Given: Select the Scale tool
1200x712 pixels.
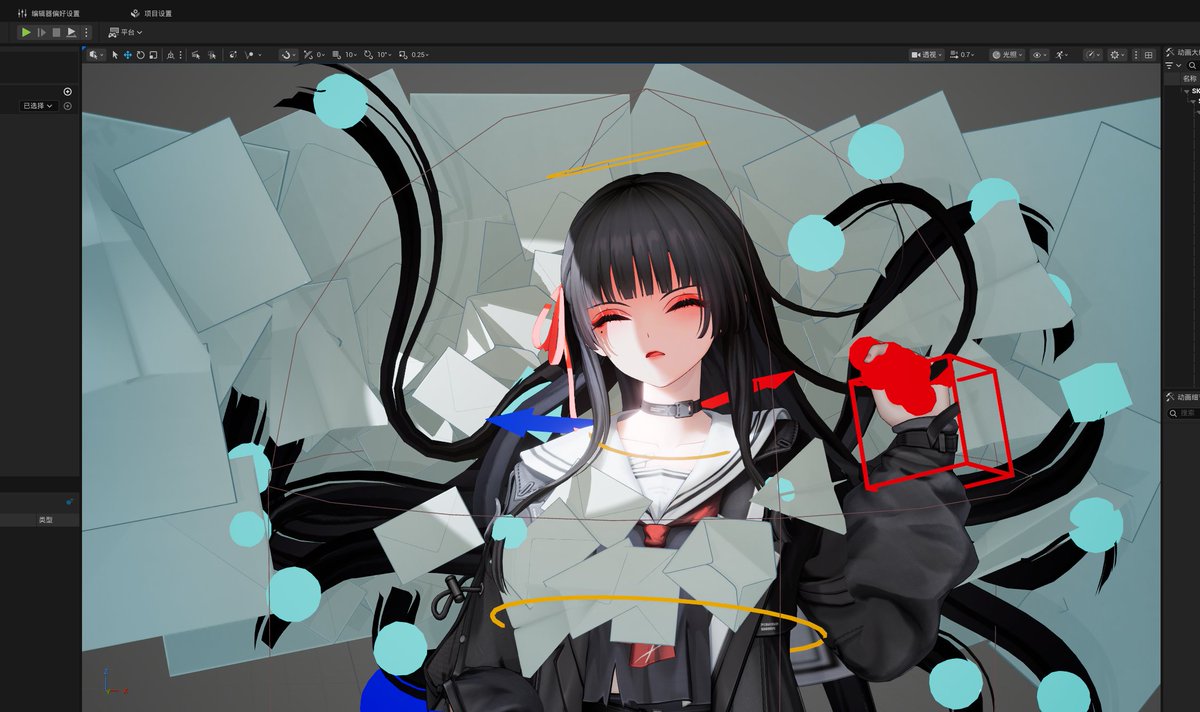Looking at the screenshot, I should 153,55.
